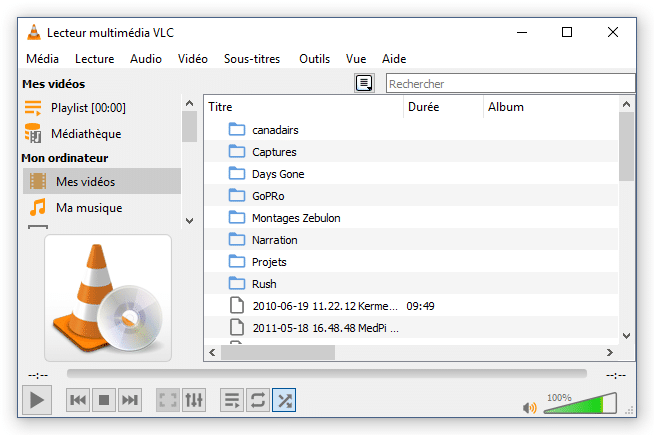Image resolution: width=654 pixels, height=435 pixels.
Task: Select Ma musique in sidebar
Action: (102, 207)
